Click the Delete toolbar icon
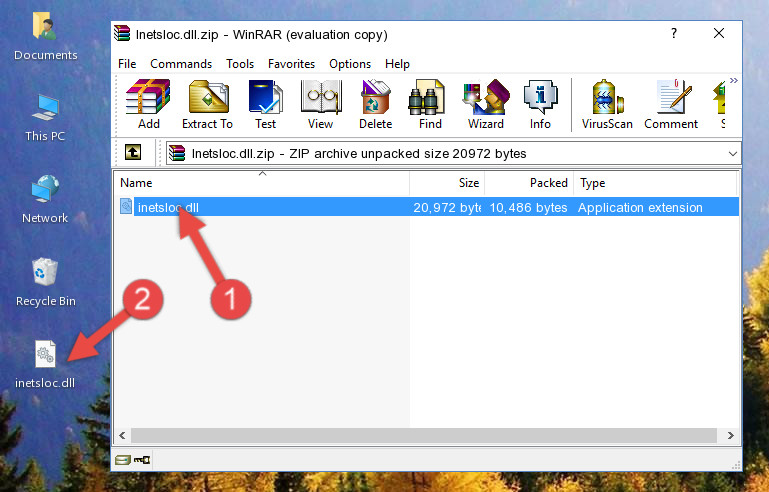 click(376, 104)
